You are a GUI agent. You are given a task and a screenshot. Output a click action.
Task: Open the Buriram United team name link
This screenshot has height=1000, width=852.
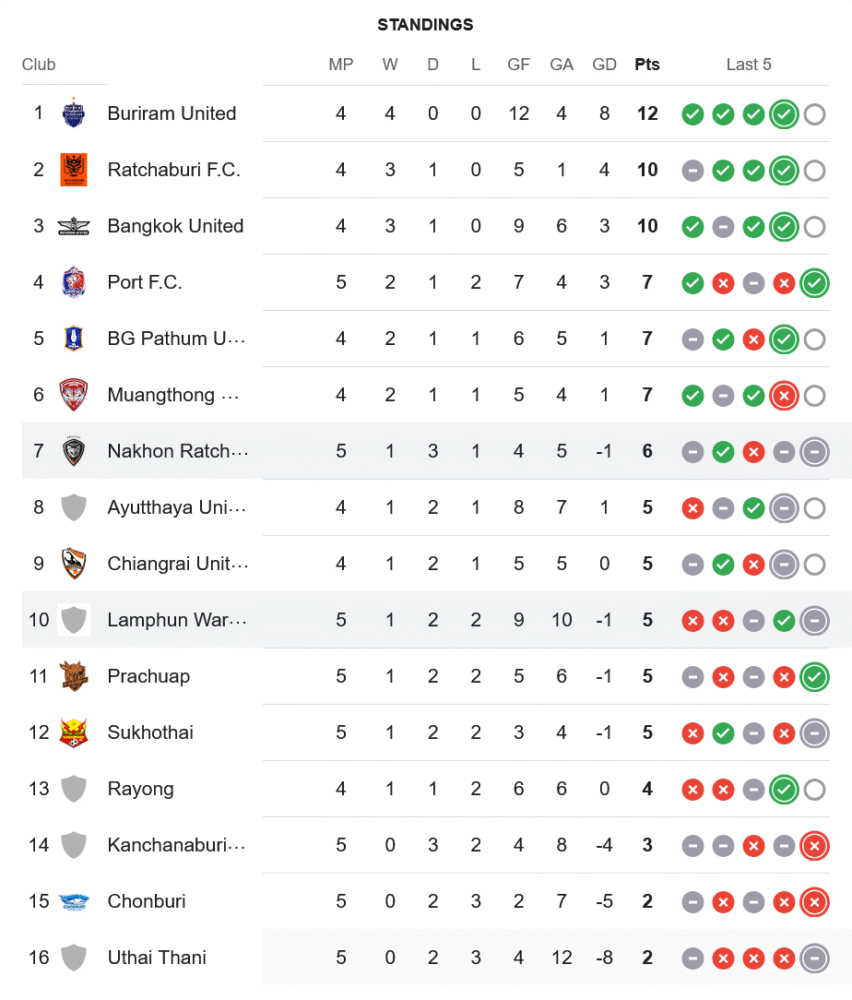tap(172, 113)
